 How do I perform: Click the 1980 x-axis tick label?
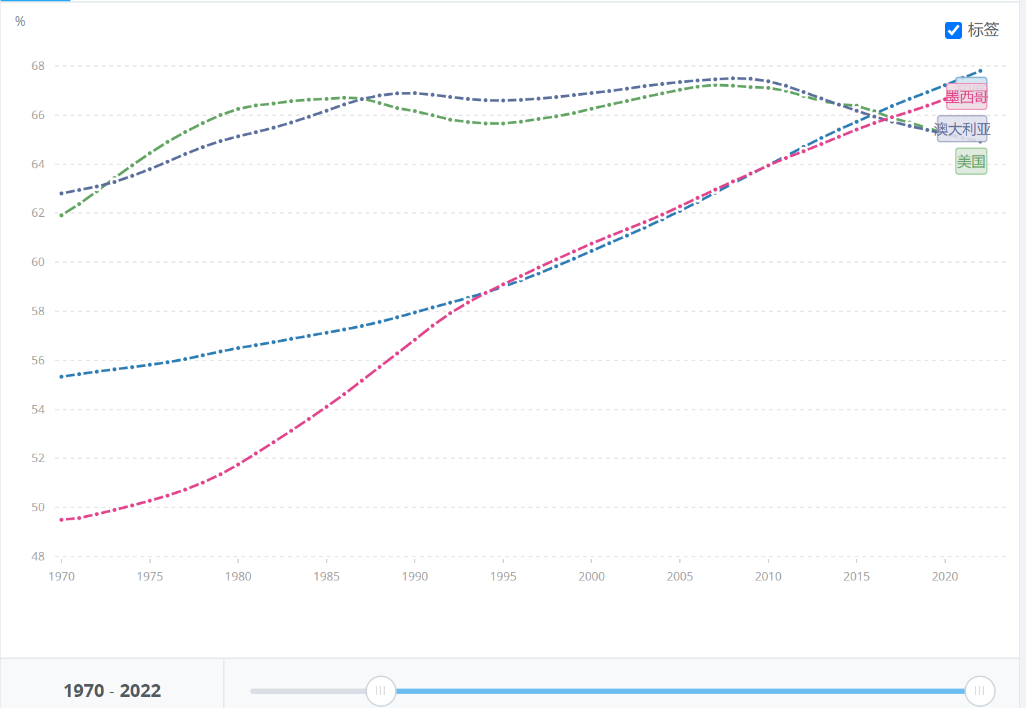click(238, 576)
